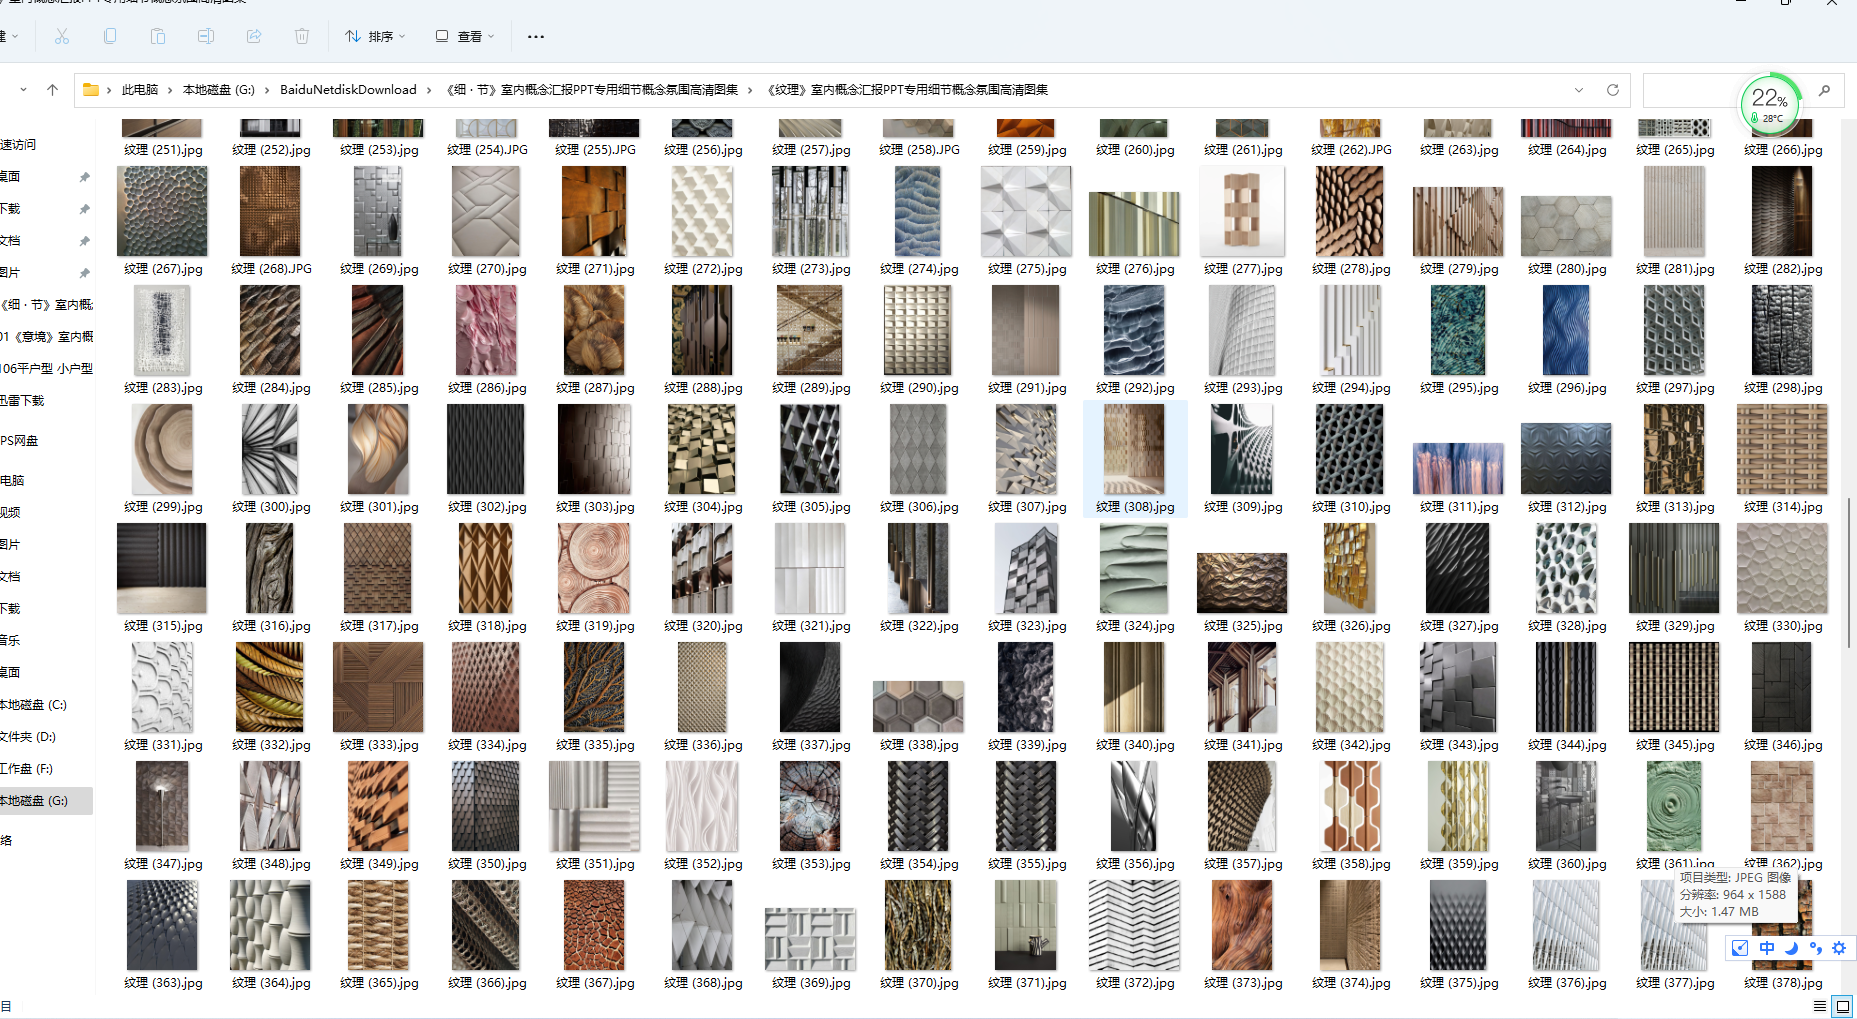The width and height of the screenshot is (1857, 1019).
Task: Refresh the current folder view
Action: click(x=1612, y=90)
